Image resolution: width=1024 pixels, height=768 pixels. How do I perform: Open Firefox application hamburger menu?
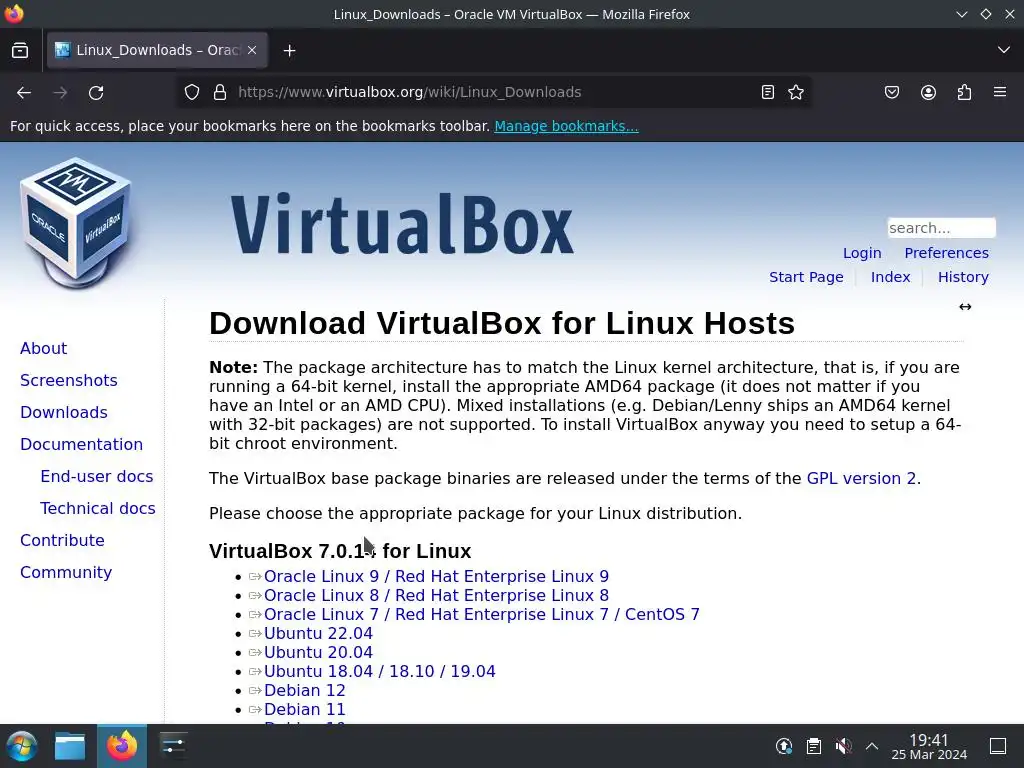pos(1000,92)
